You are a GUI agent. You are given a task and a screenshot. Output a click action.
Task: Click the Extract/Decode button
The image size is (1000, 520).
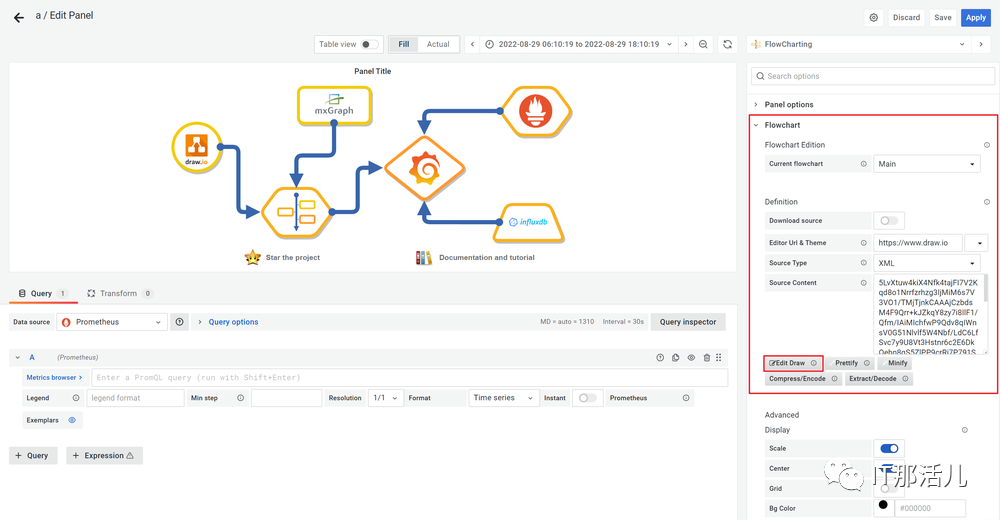coord(879,379)
